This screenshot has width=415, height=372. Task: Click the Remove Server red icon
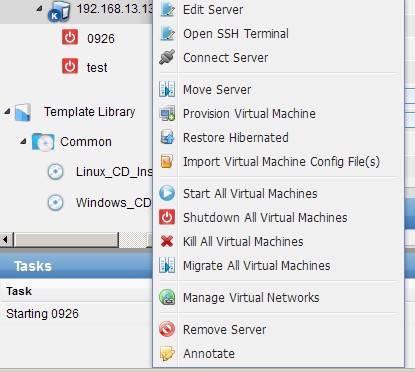(x=167, y=329)
